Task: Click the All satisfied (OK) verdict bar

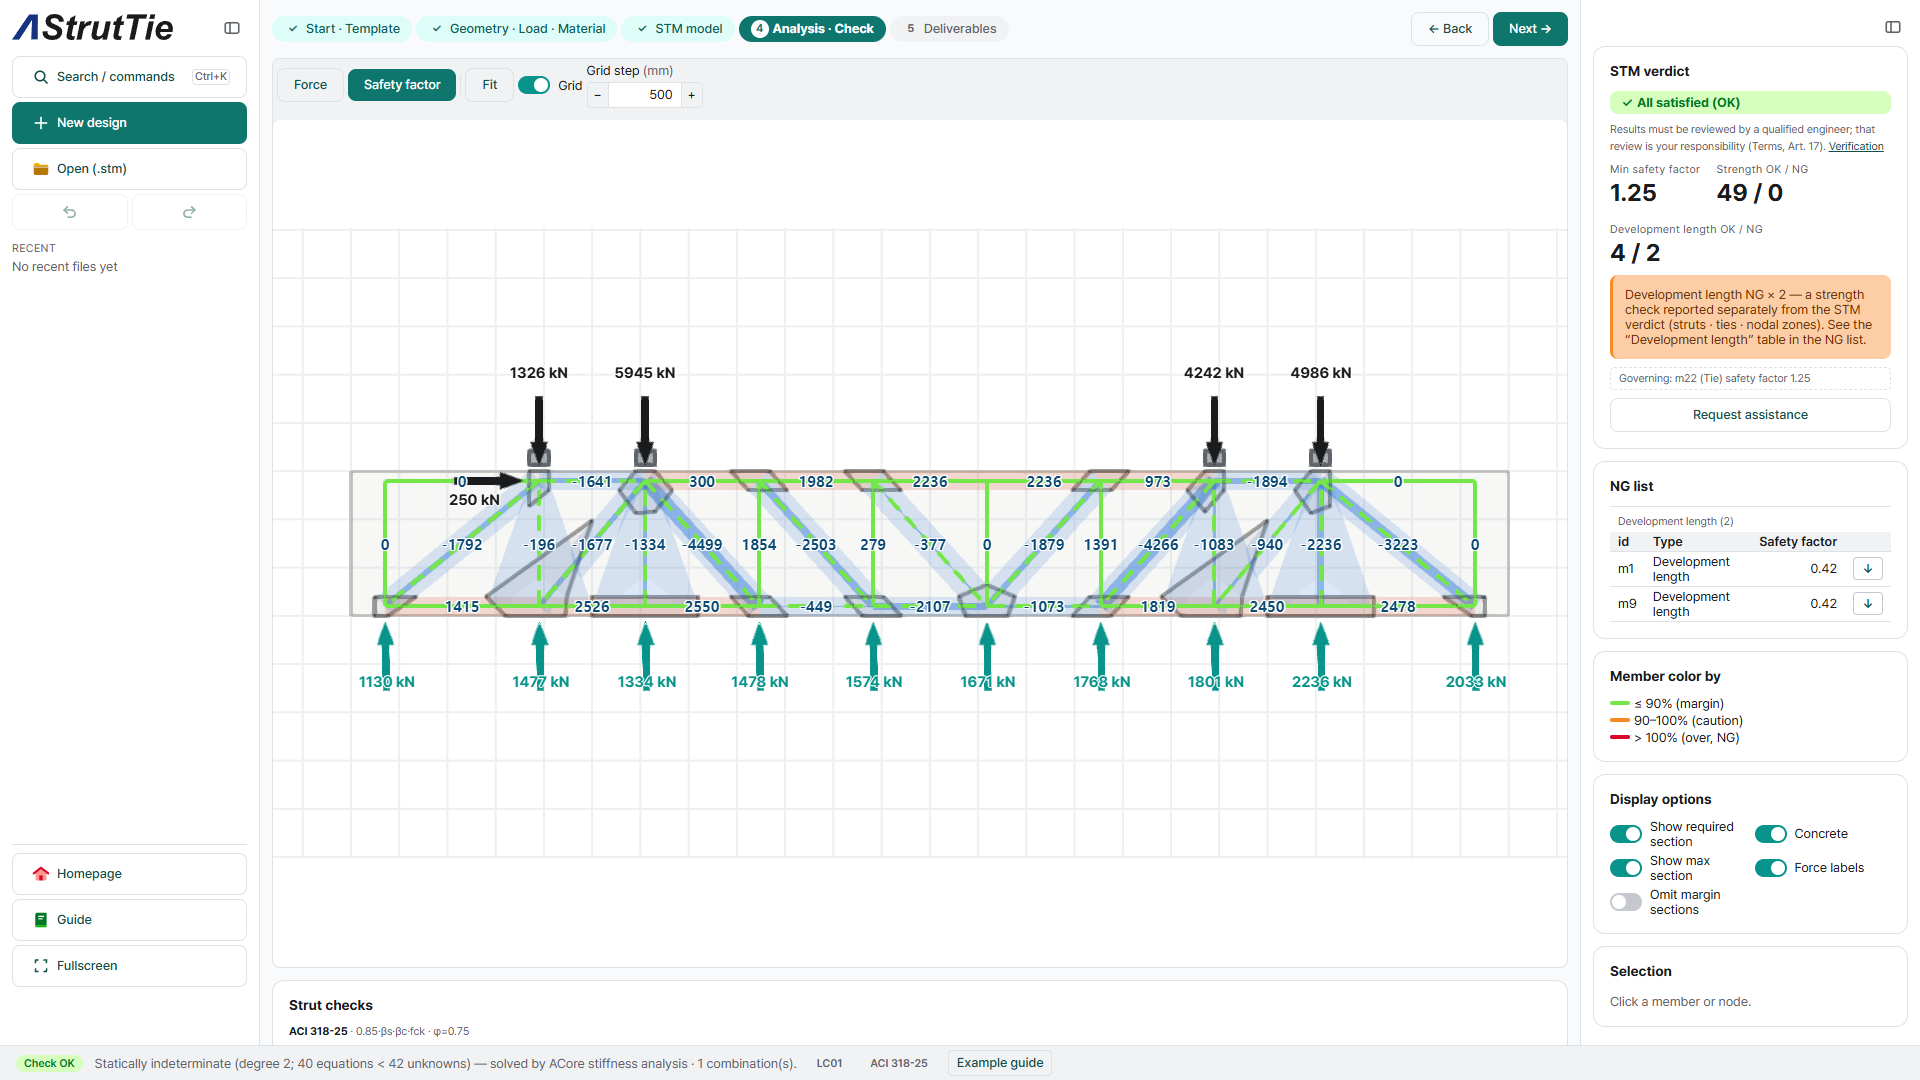Action: pyautogui.click(x=1750, y=103)
